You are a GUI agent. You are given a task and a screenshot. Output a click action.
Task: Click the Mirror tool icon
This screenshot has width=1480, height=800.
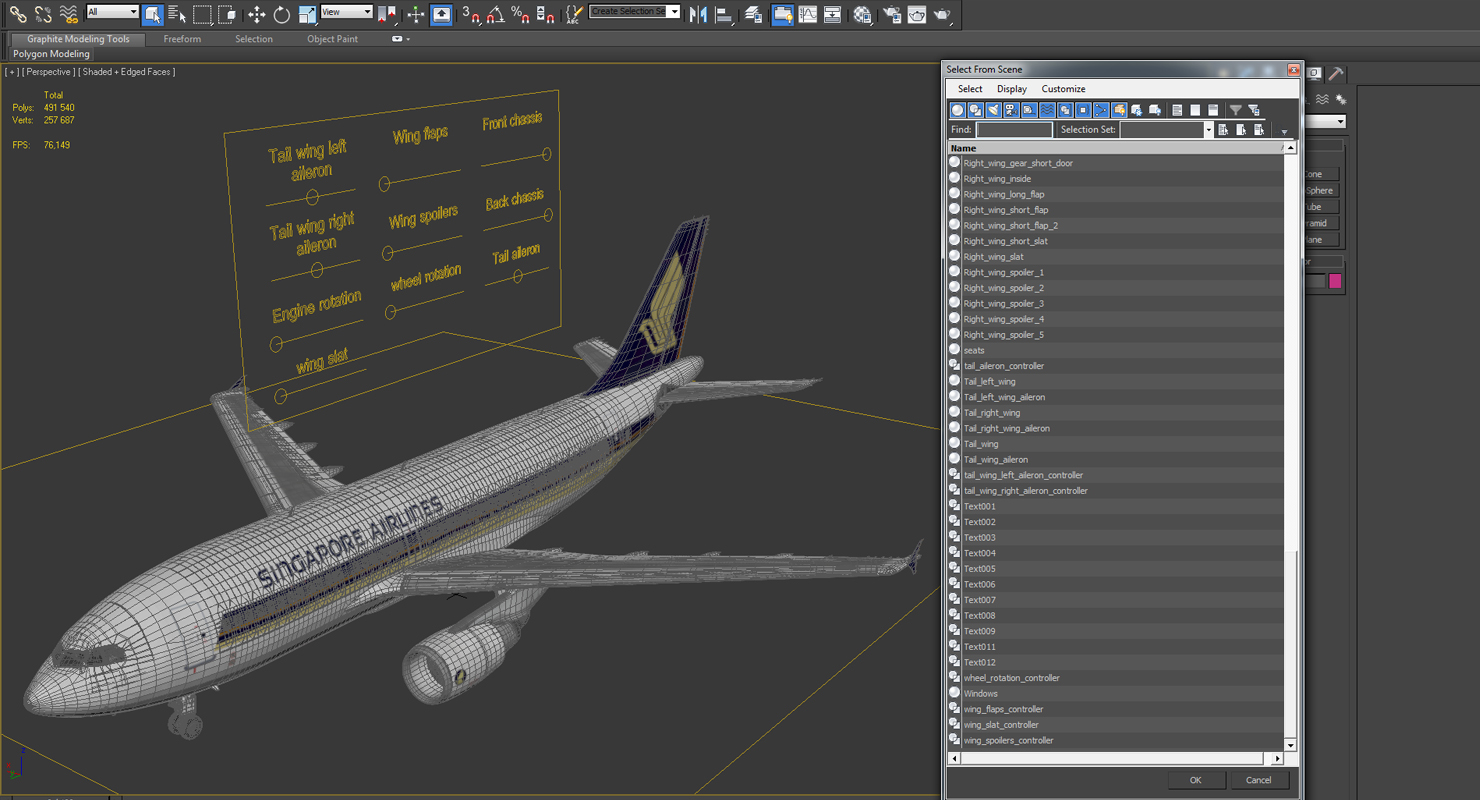pyautogui.click(x=699, y=14)
